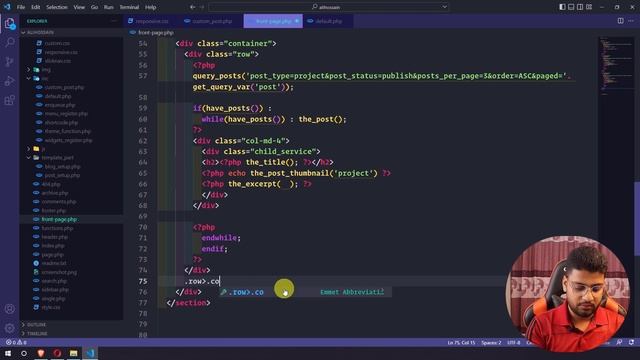Open the Edit menu
Viewport: 640px width, 360px height.
tap(36, 7)
